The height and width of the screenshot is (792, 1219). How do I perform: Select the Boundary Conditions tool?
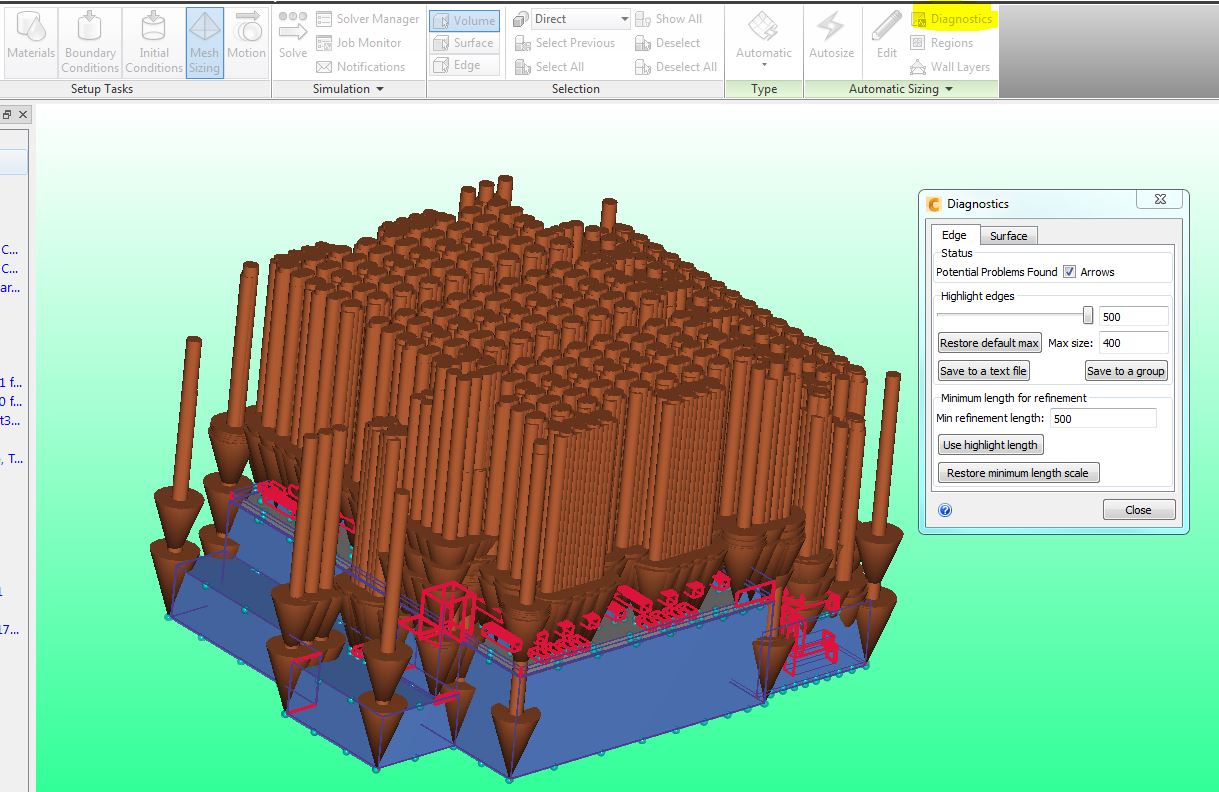pos(90,40)
